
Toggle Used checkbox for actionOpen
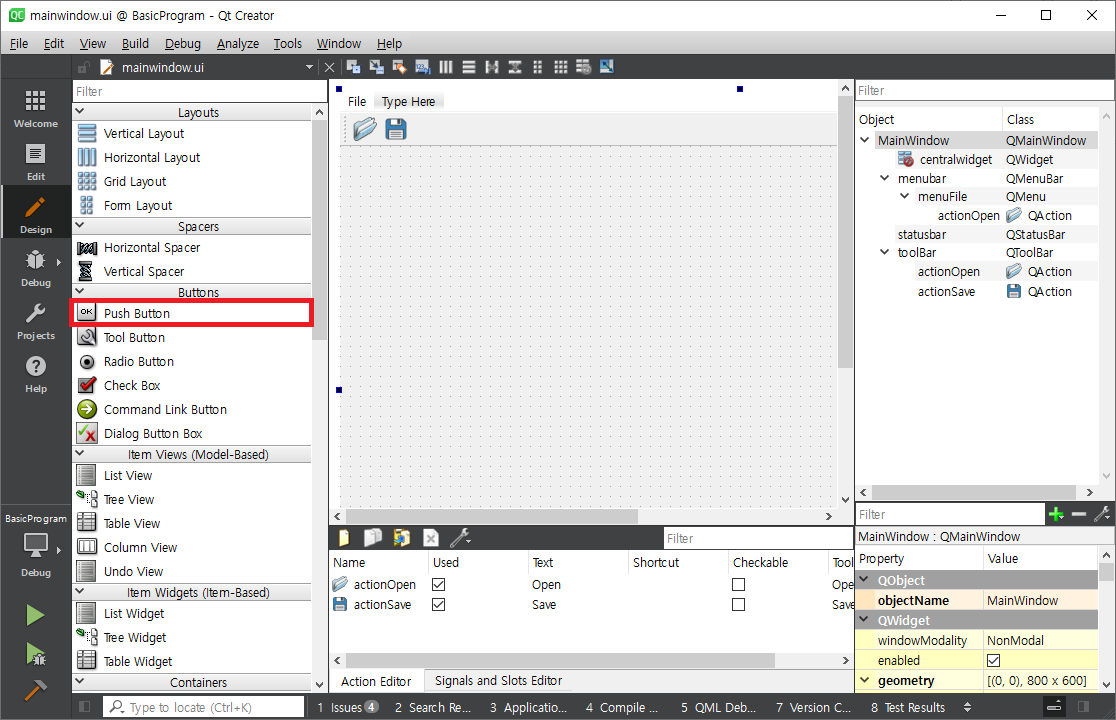(x=438, y=584)
